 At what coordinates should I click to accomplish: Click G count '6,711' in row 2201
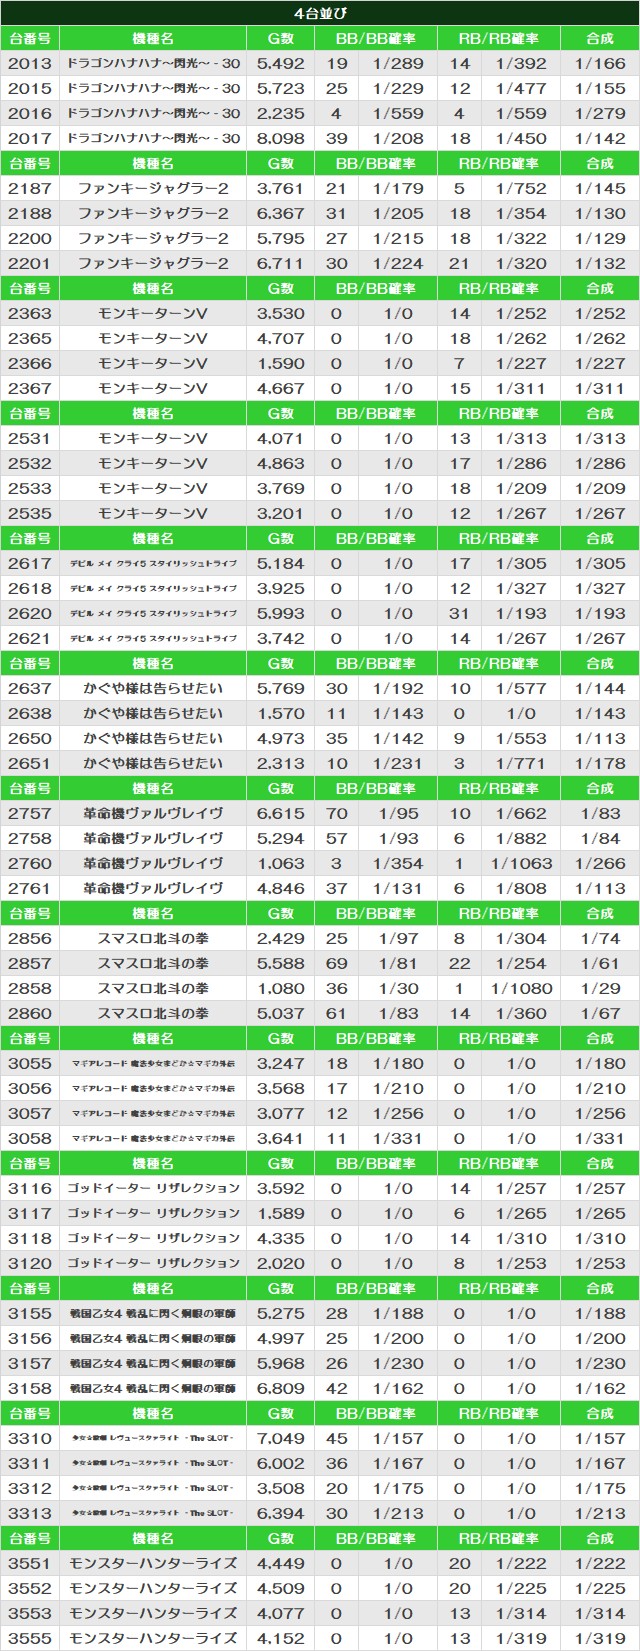coord(281,263)
